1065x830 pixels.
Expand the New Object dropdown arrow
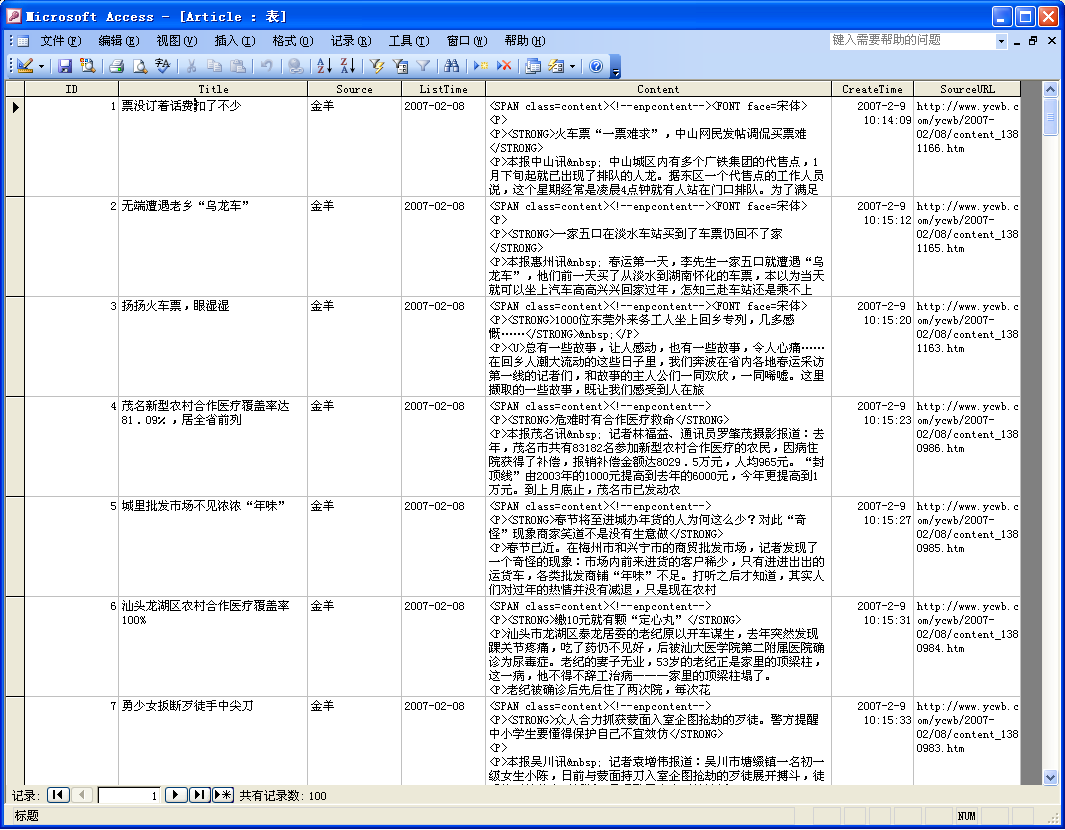coord(572,66)
